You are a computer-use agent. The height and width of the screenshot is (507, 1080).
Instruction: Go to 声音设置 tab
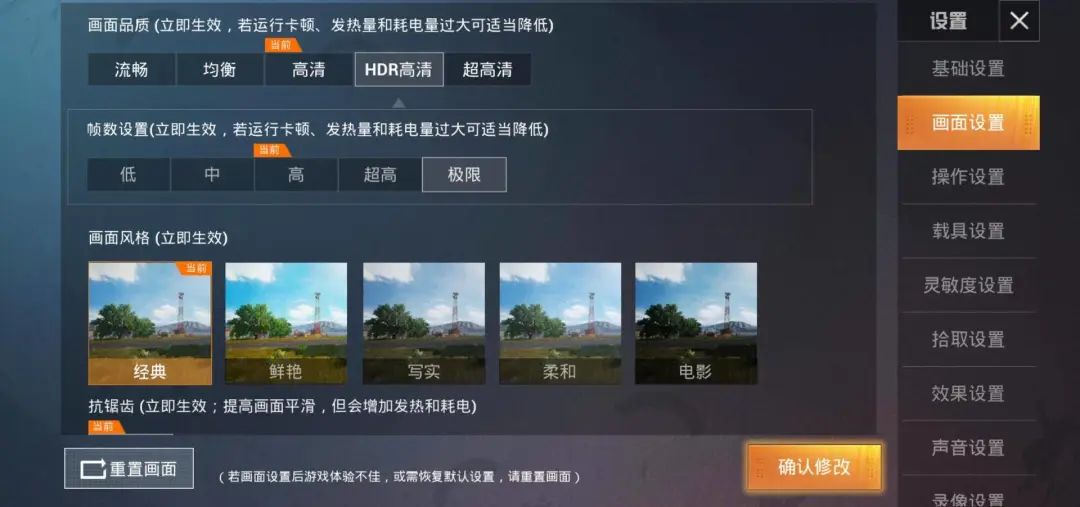[968, 448]
